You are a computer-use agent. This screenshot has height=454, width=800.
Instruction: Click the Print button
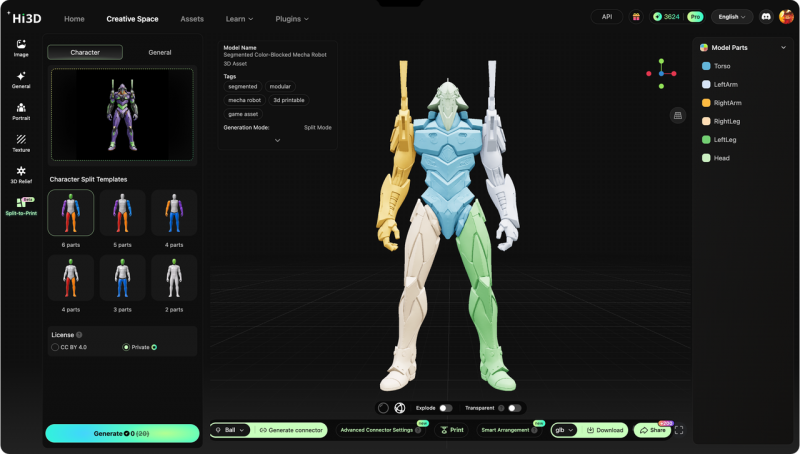[452, 430]
